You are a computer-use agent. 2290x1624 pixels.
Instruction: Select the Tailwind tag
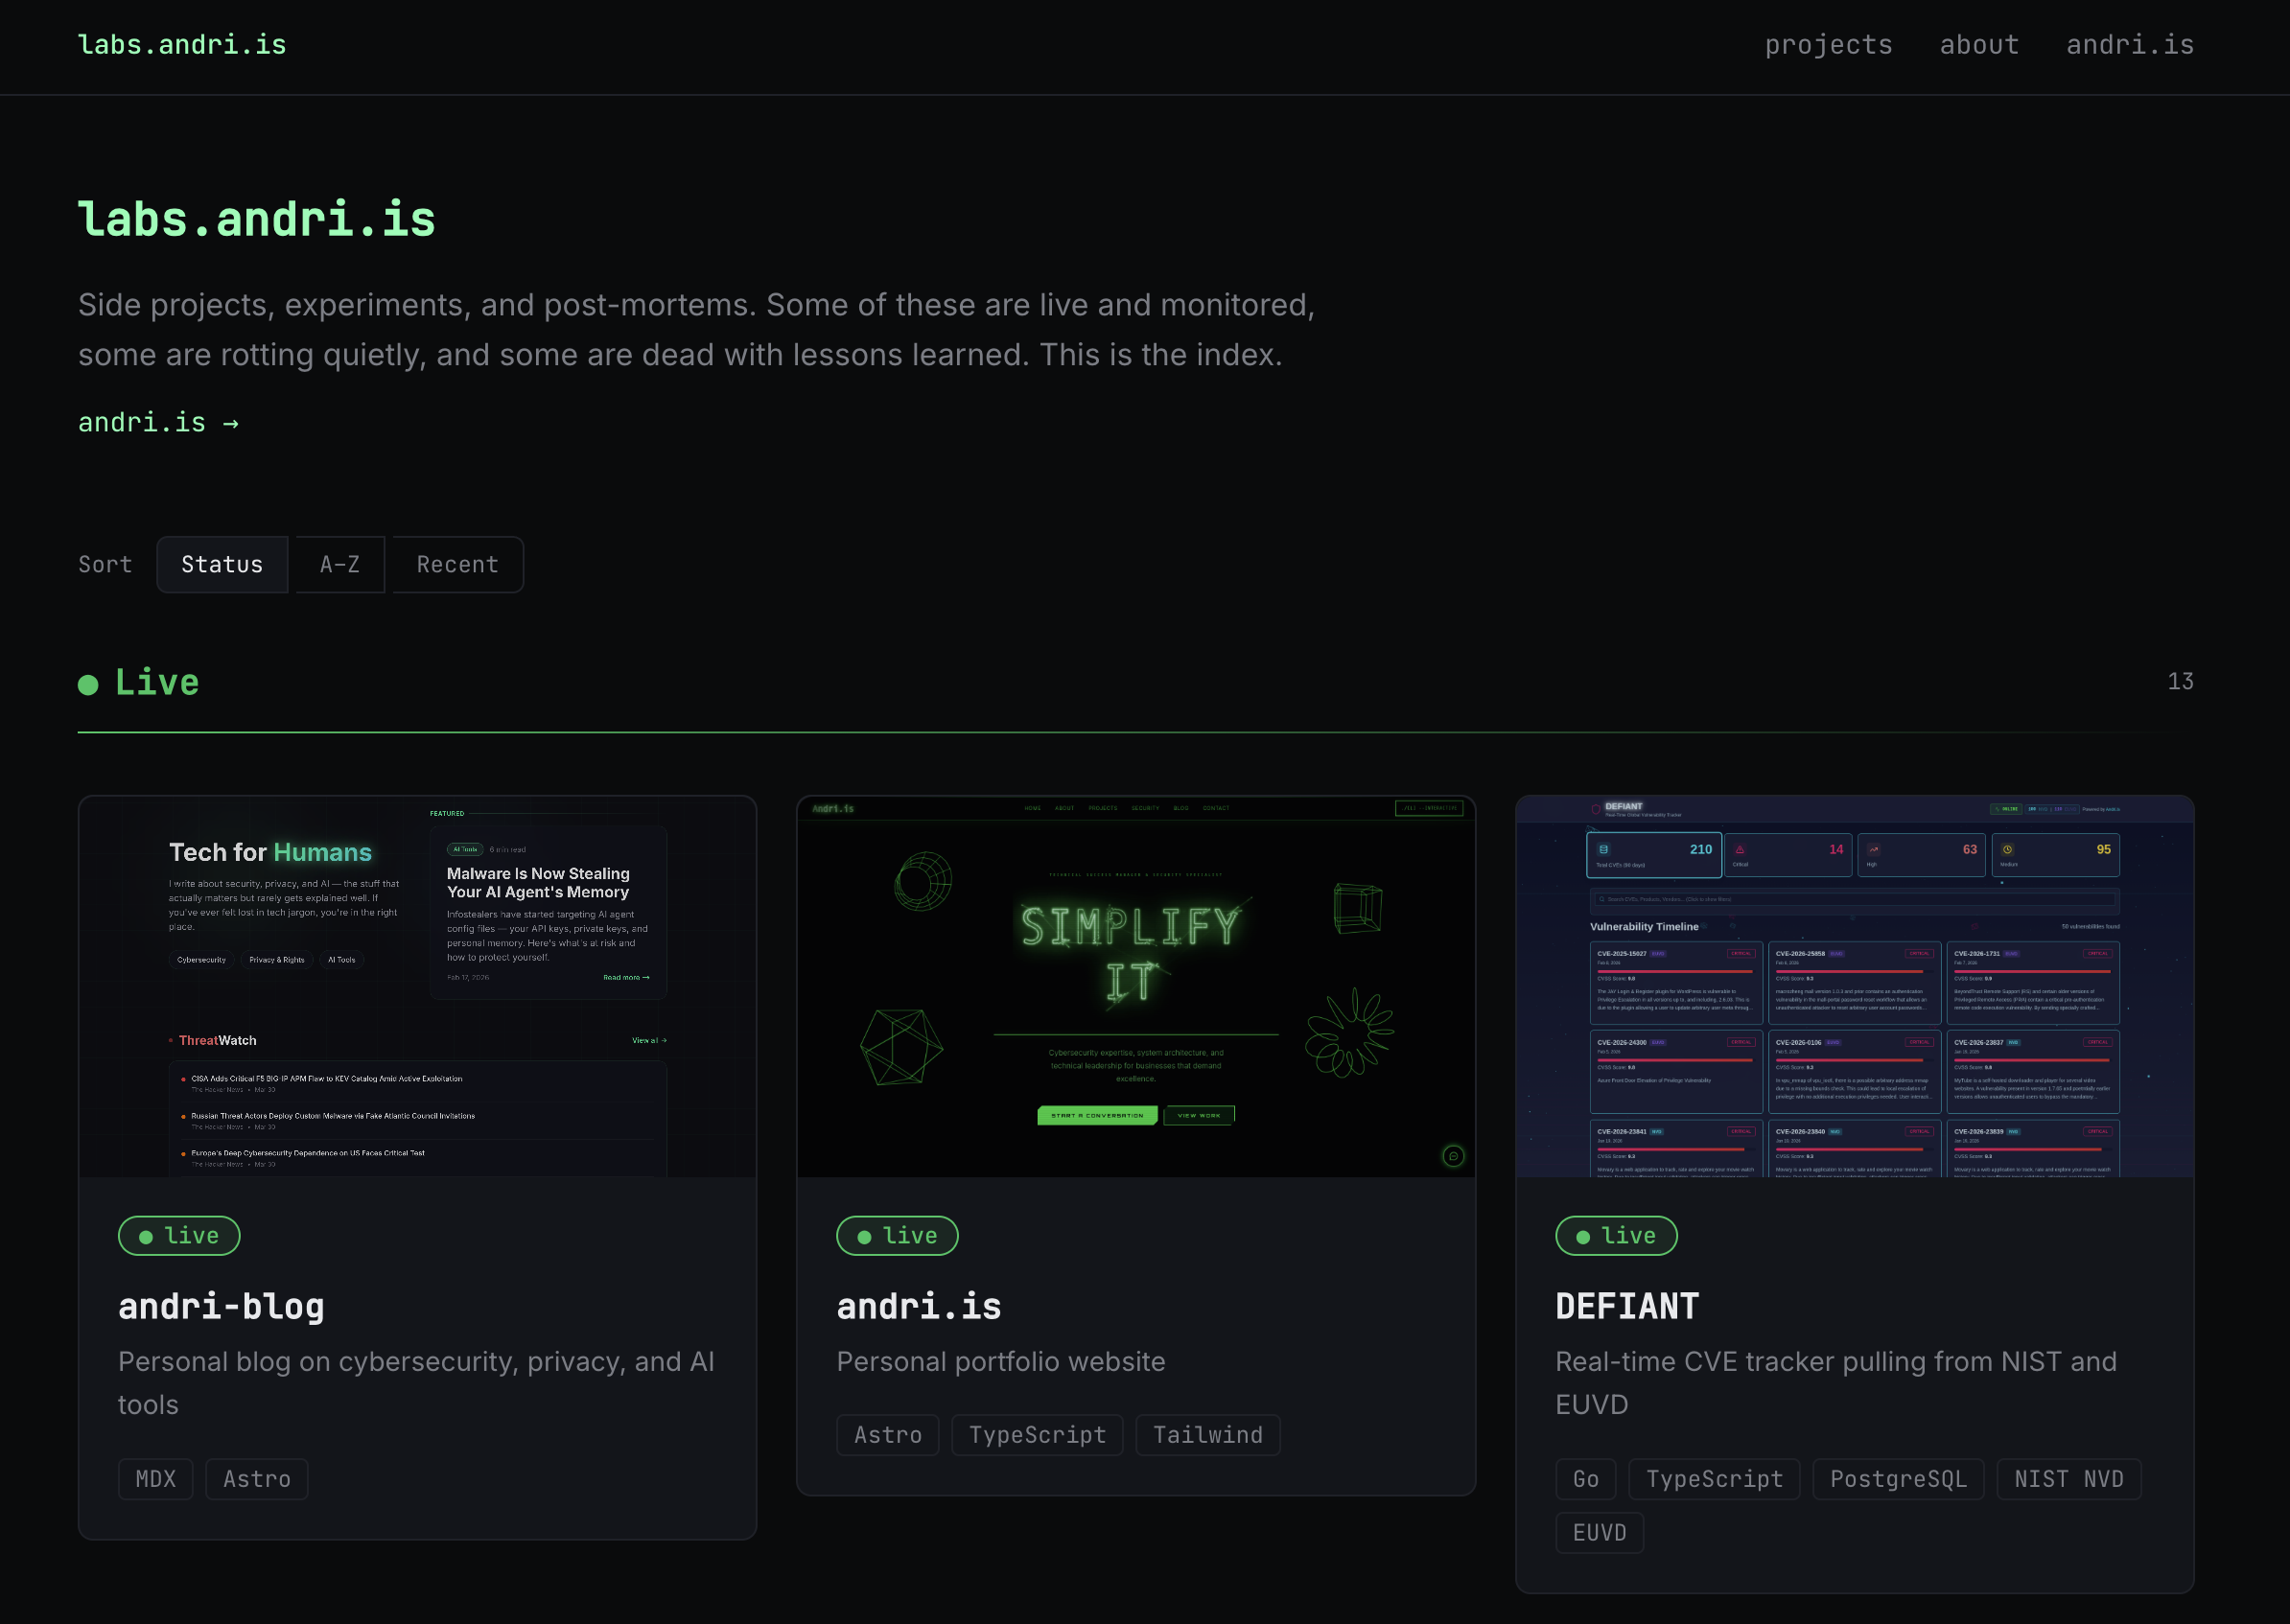[1208, 1435]
